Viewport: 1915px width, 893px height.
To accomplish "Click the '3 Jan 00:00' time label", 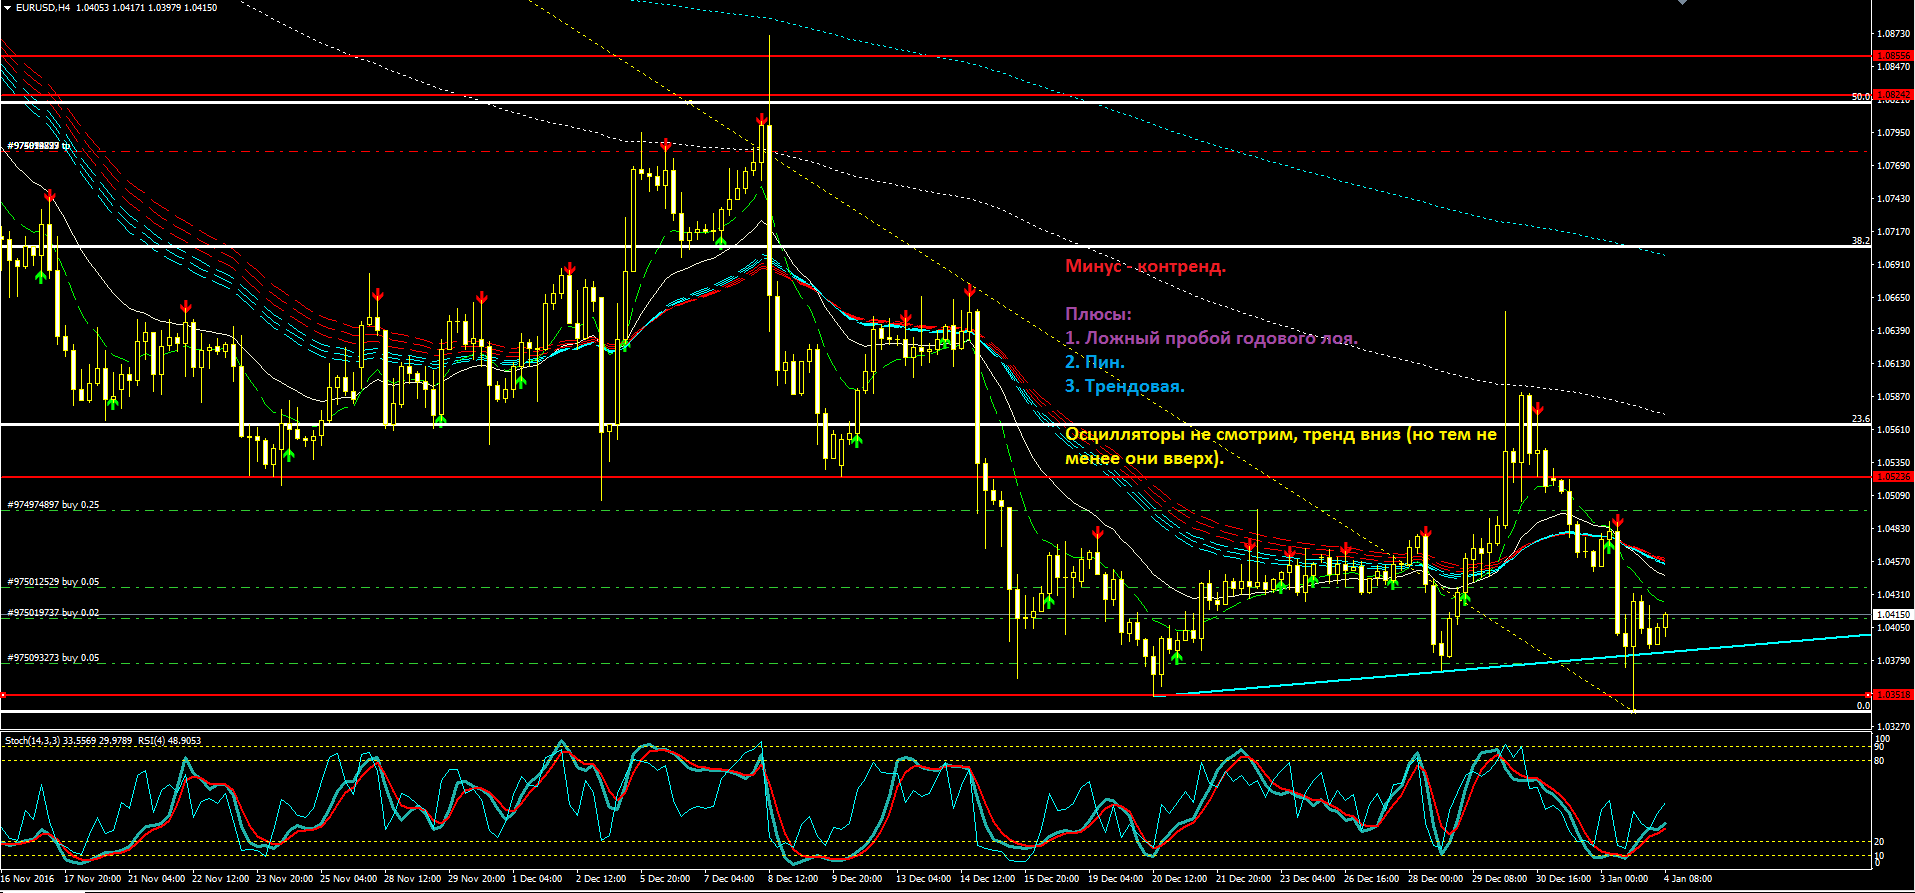I will [x=1625, y=879].
